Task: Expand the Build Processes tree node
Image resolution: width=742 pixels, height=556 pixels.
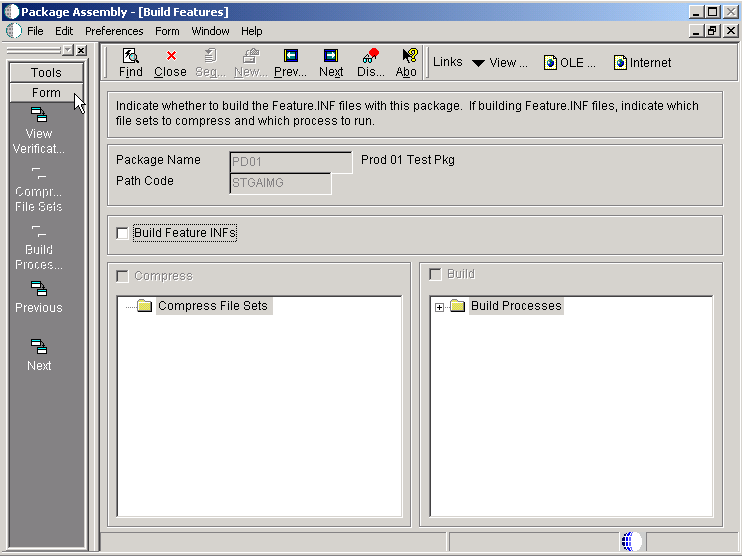Action: [x=439, y=308]
